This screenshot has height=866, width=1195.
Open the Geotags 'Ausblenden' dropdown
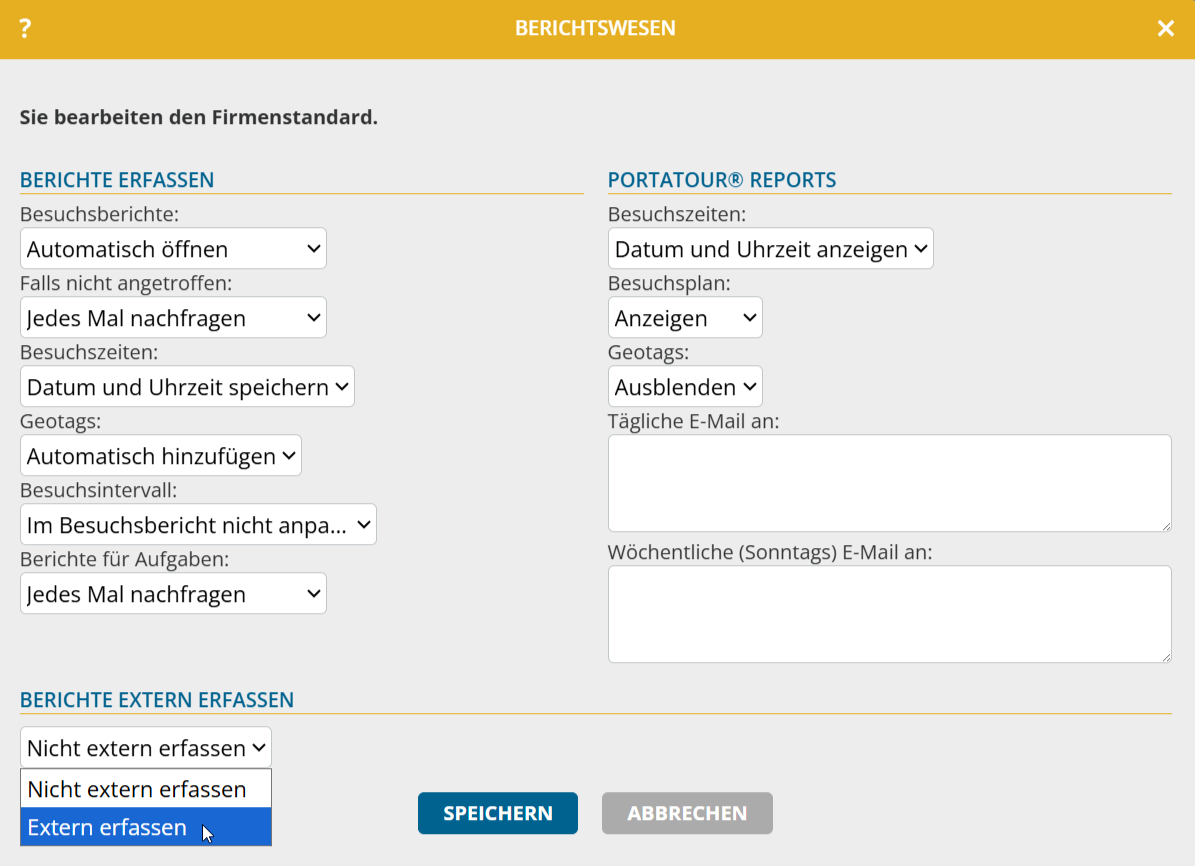(x=685, y=387)
